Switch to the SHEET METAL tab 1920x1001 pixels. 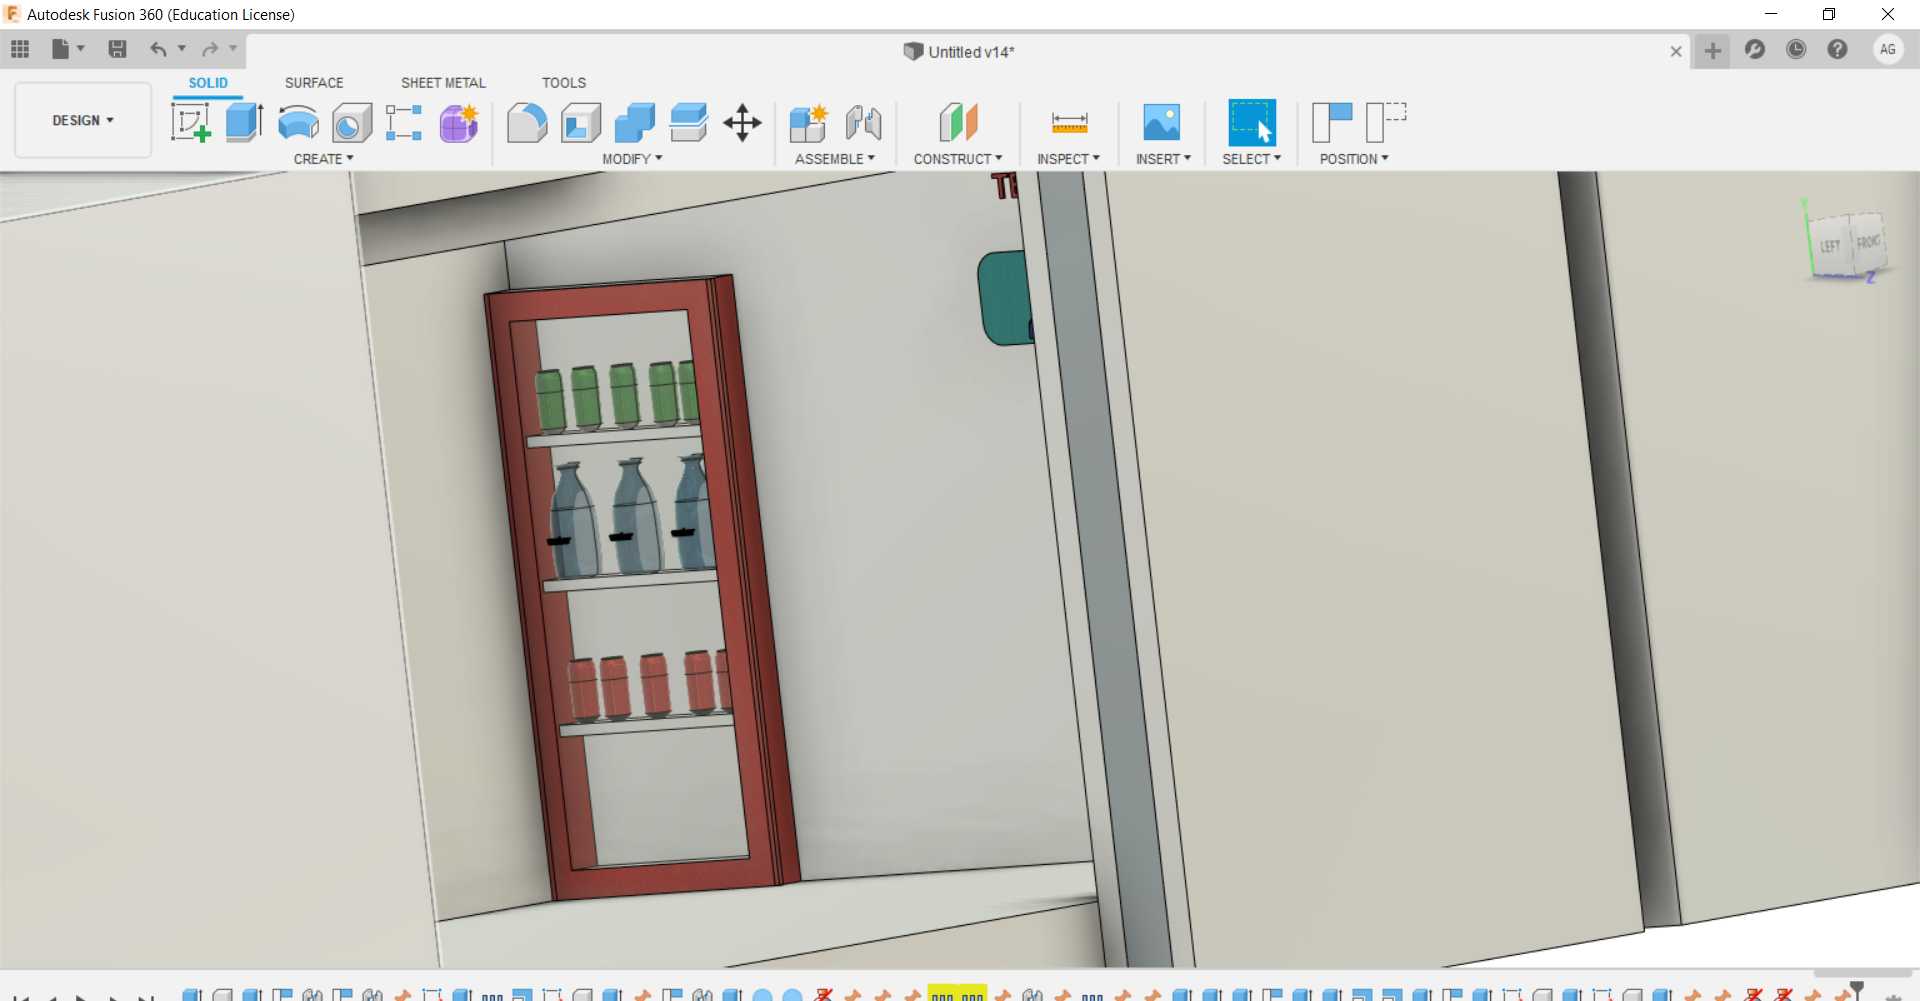point(443,83)
